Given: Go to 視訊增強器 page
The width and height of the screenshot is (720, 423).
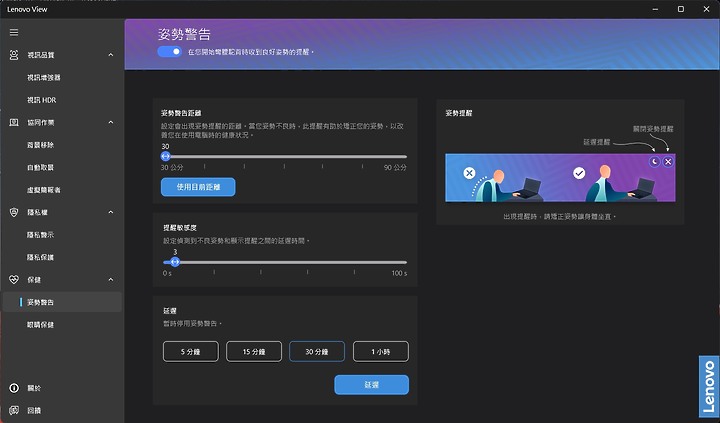Looking at the screenshot, I should point(44,78).
